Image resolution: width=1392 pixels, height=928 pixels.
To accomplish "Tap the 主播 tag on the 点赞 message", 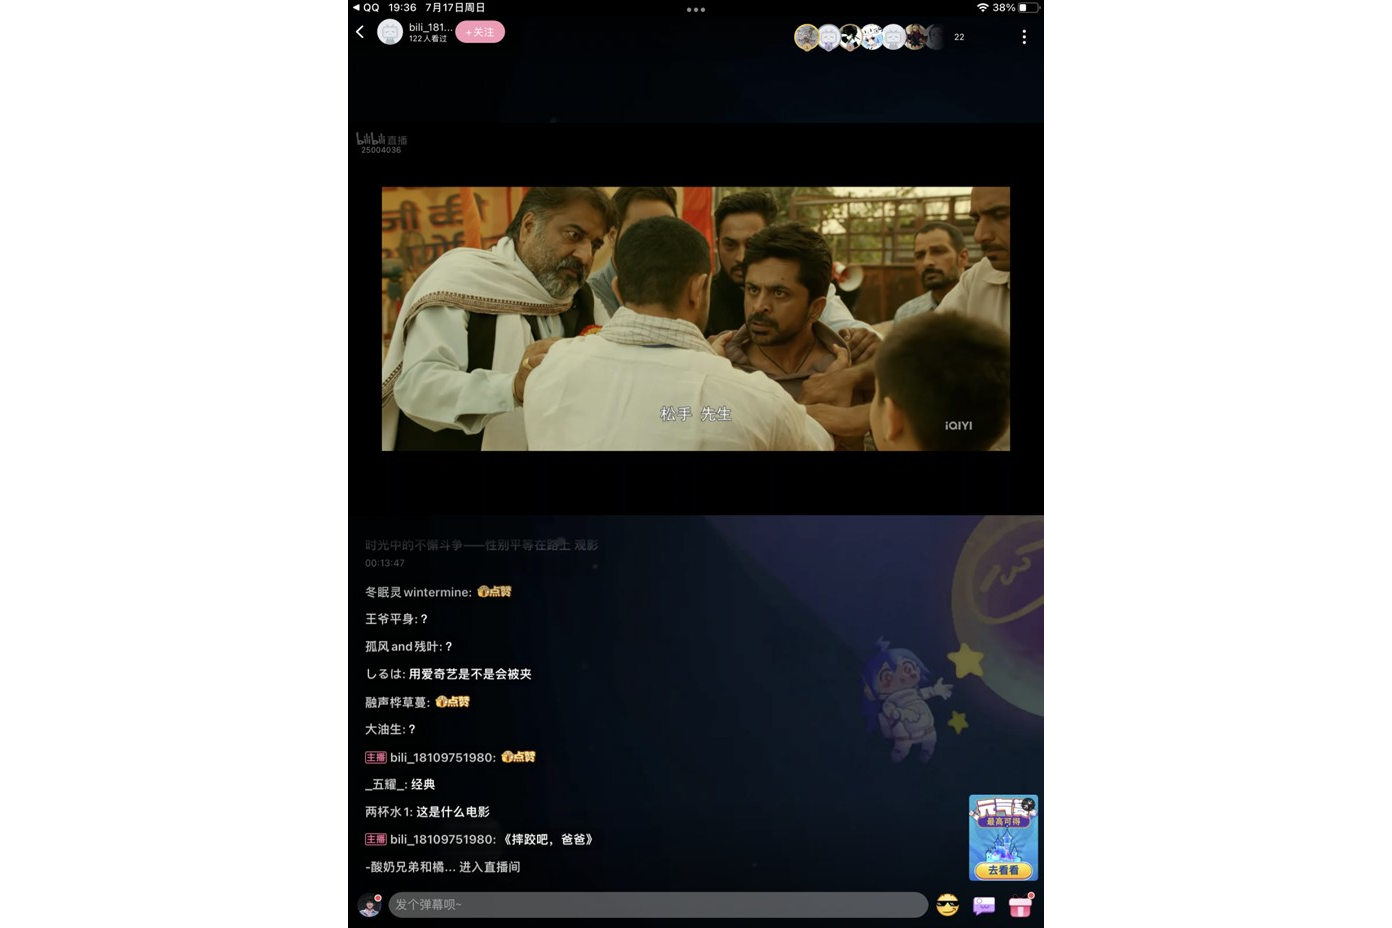I will click(375, 757).
